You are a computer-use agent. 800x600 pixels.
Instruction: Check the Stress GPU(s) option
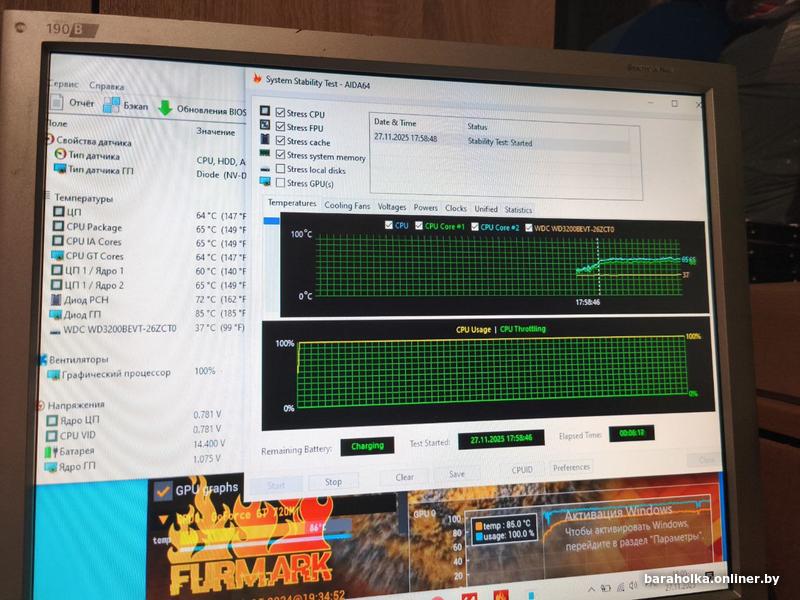click(280, 182)
